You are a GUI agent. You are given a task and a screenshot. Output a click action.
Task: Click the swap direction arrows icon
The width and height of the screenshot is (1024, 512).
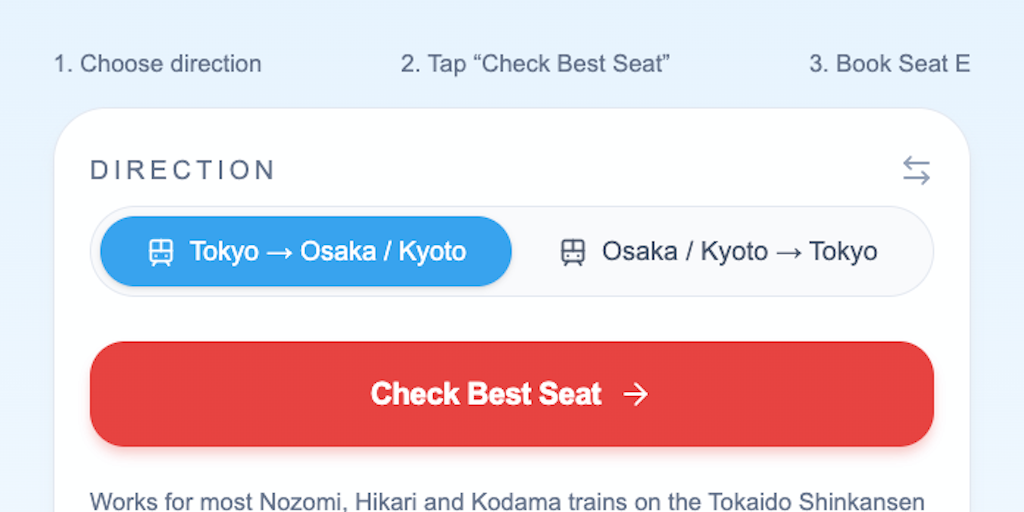916,170
